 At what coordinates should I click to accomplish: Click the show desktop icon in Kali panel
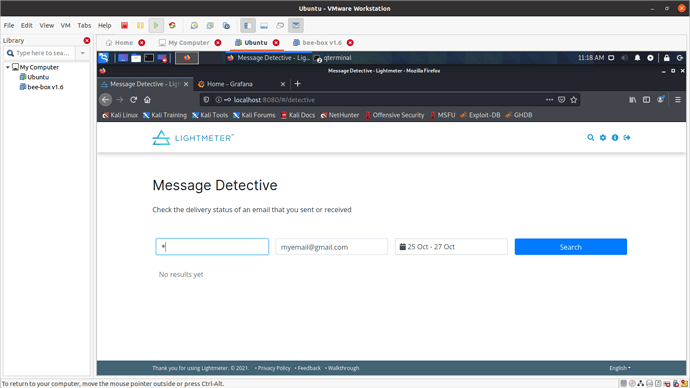pyautogui.click(x=123, y=58)
